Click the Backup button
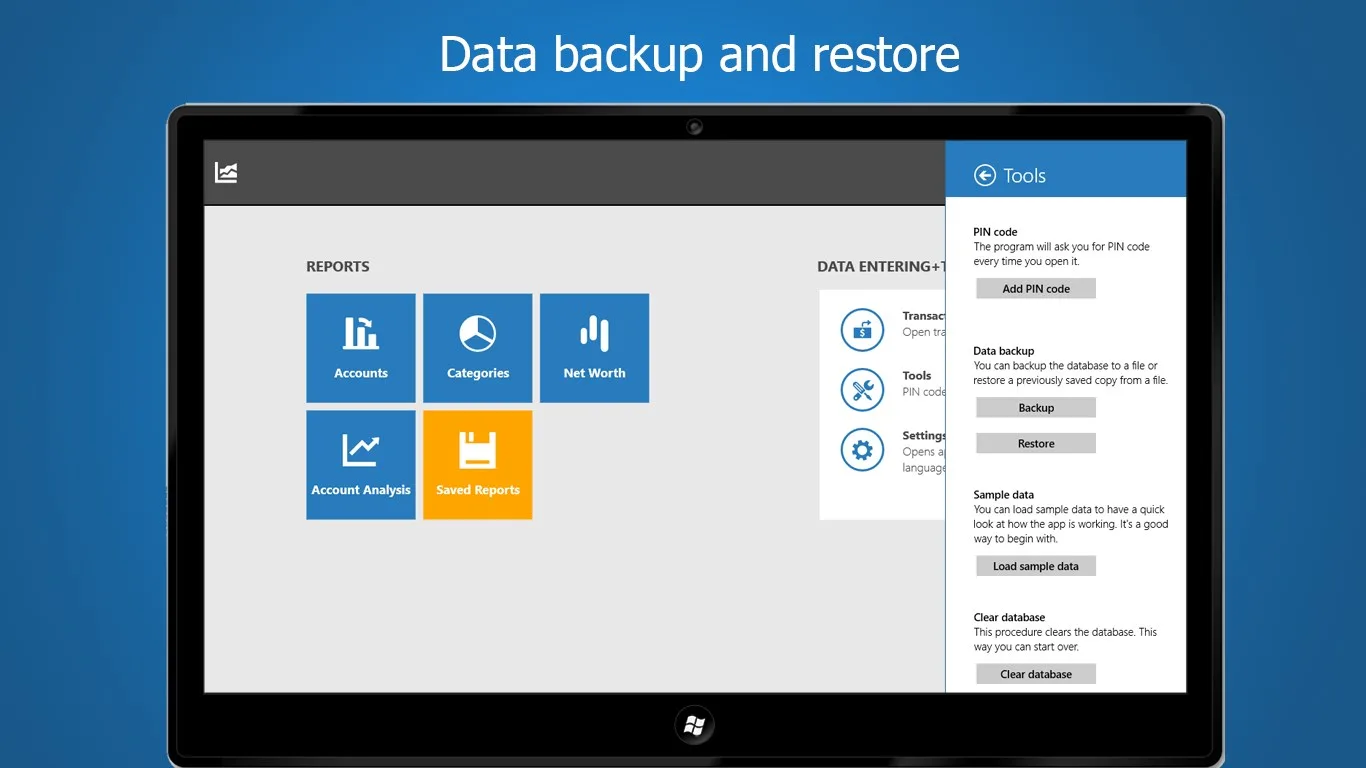Viewport: 1366px width, 768px height. (1036, 408)
